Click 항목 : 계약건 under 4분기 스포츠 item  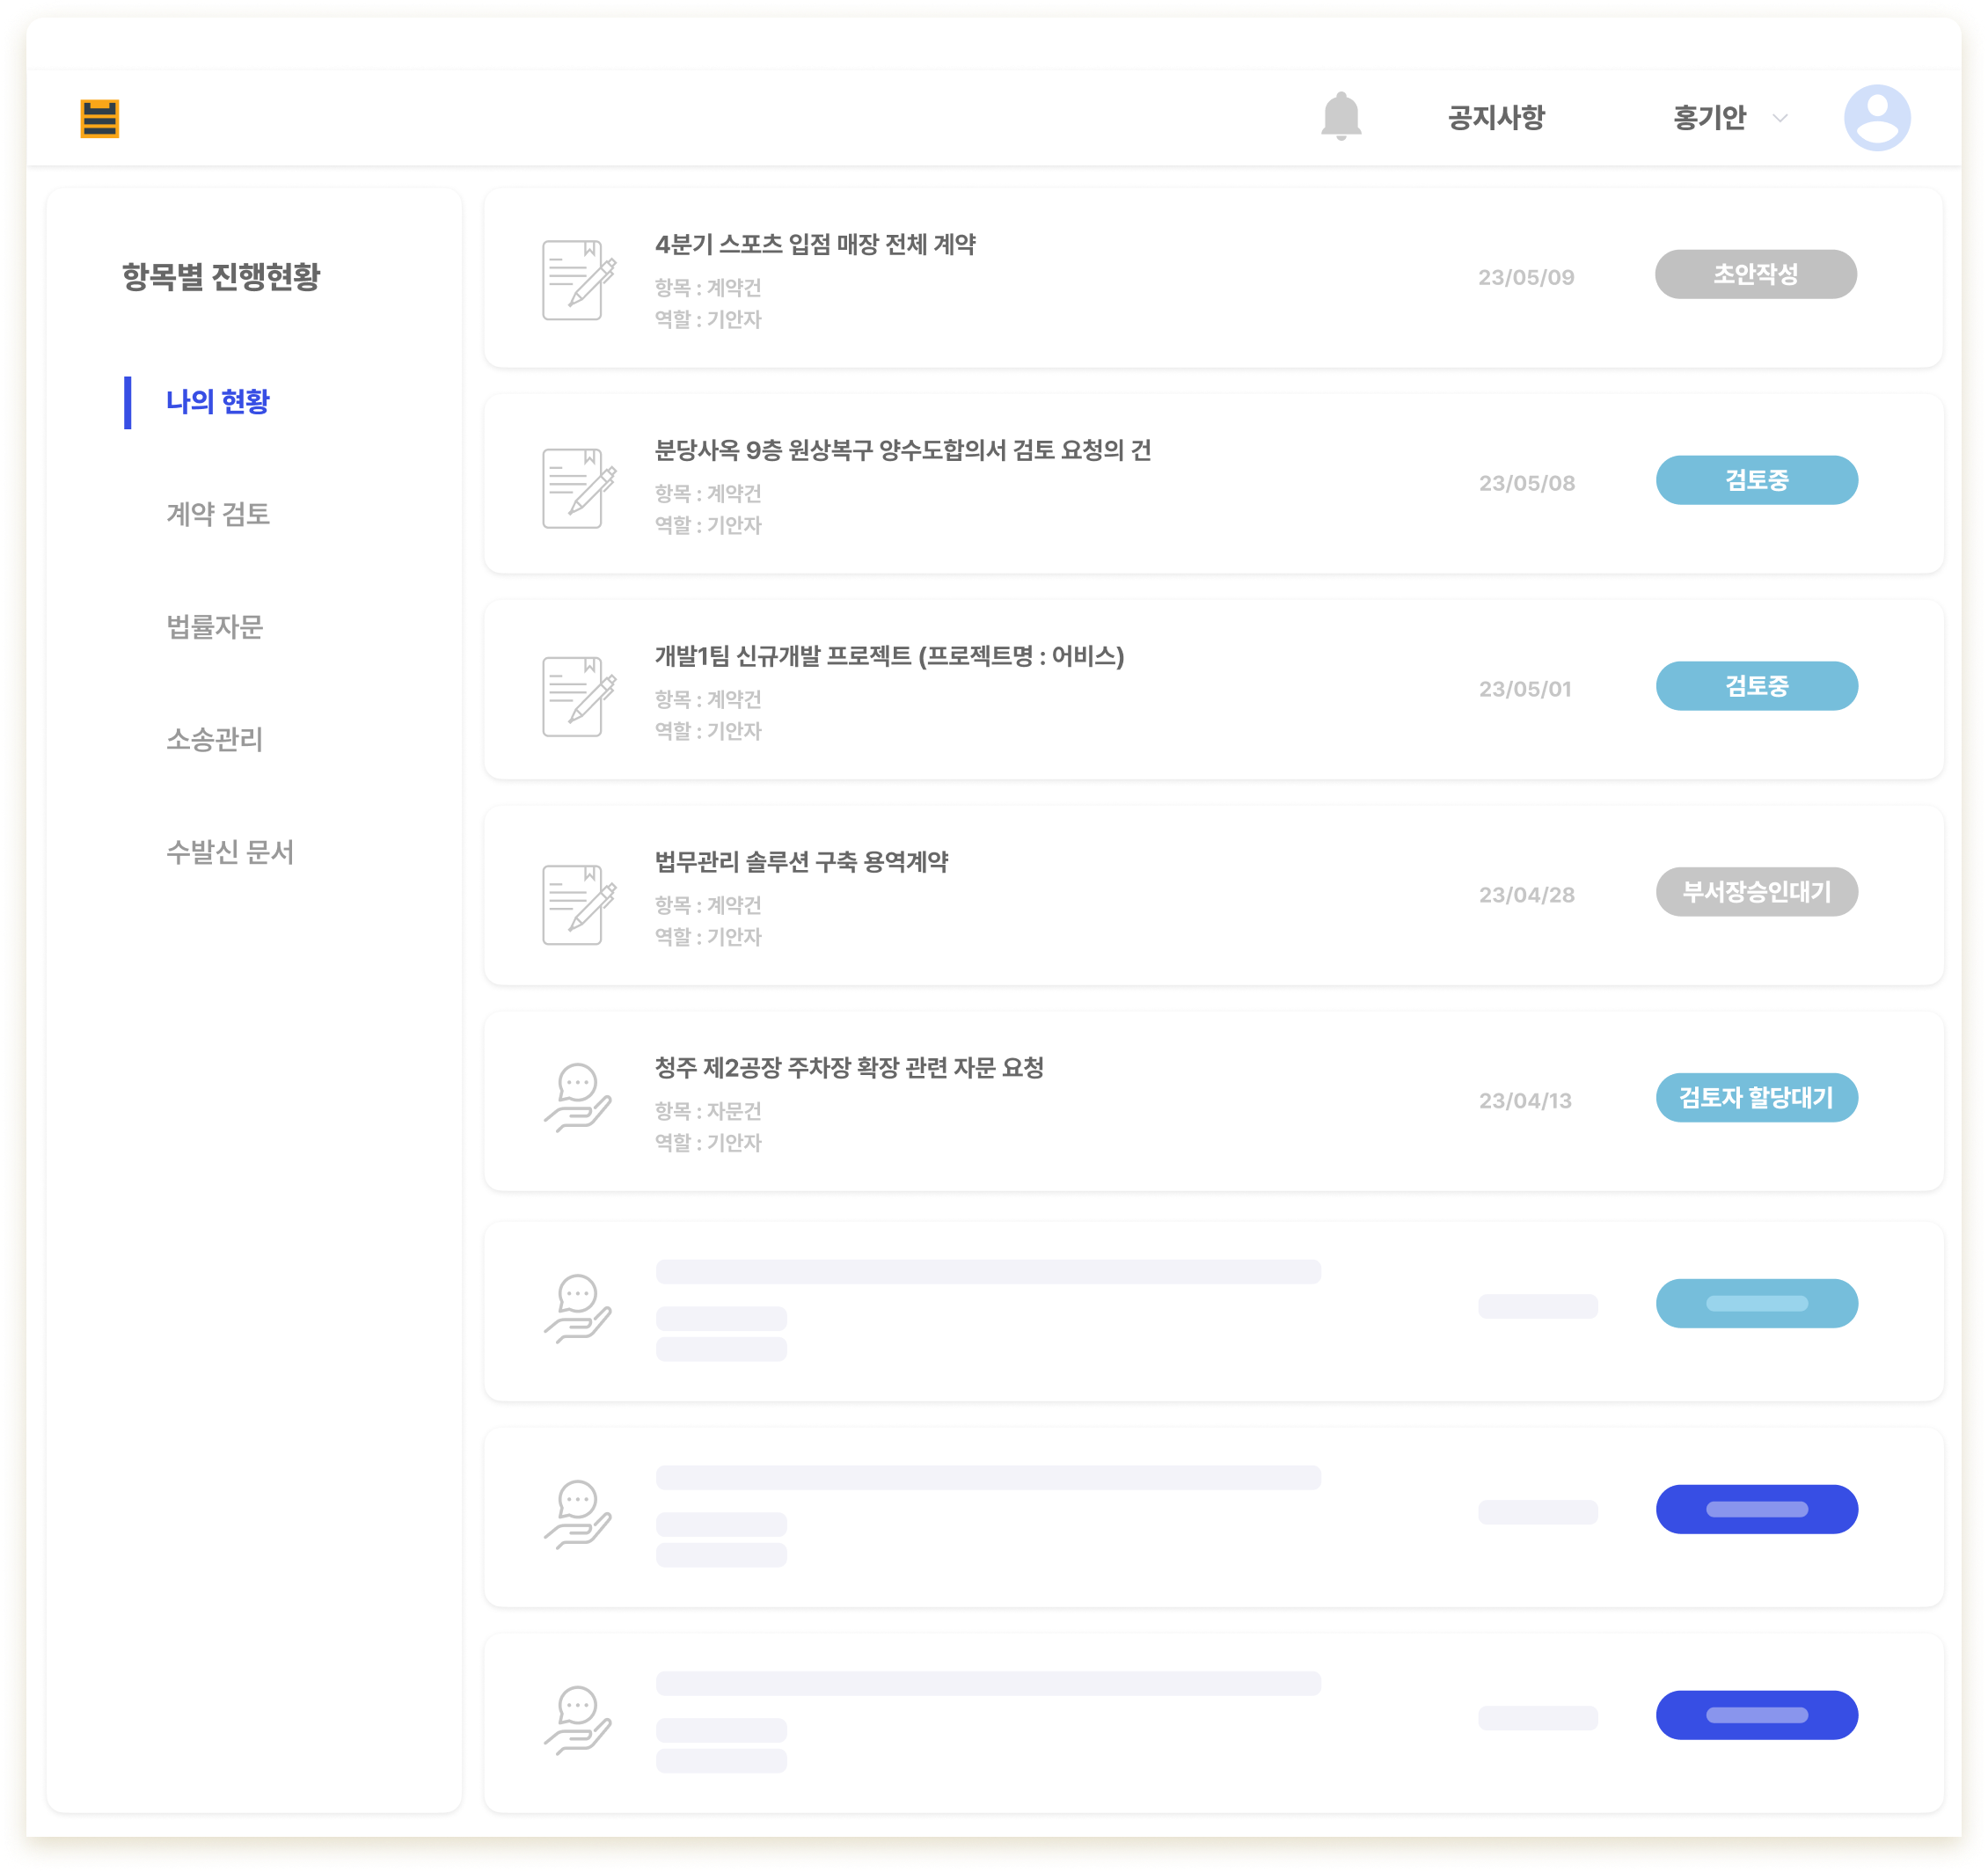708,288
